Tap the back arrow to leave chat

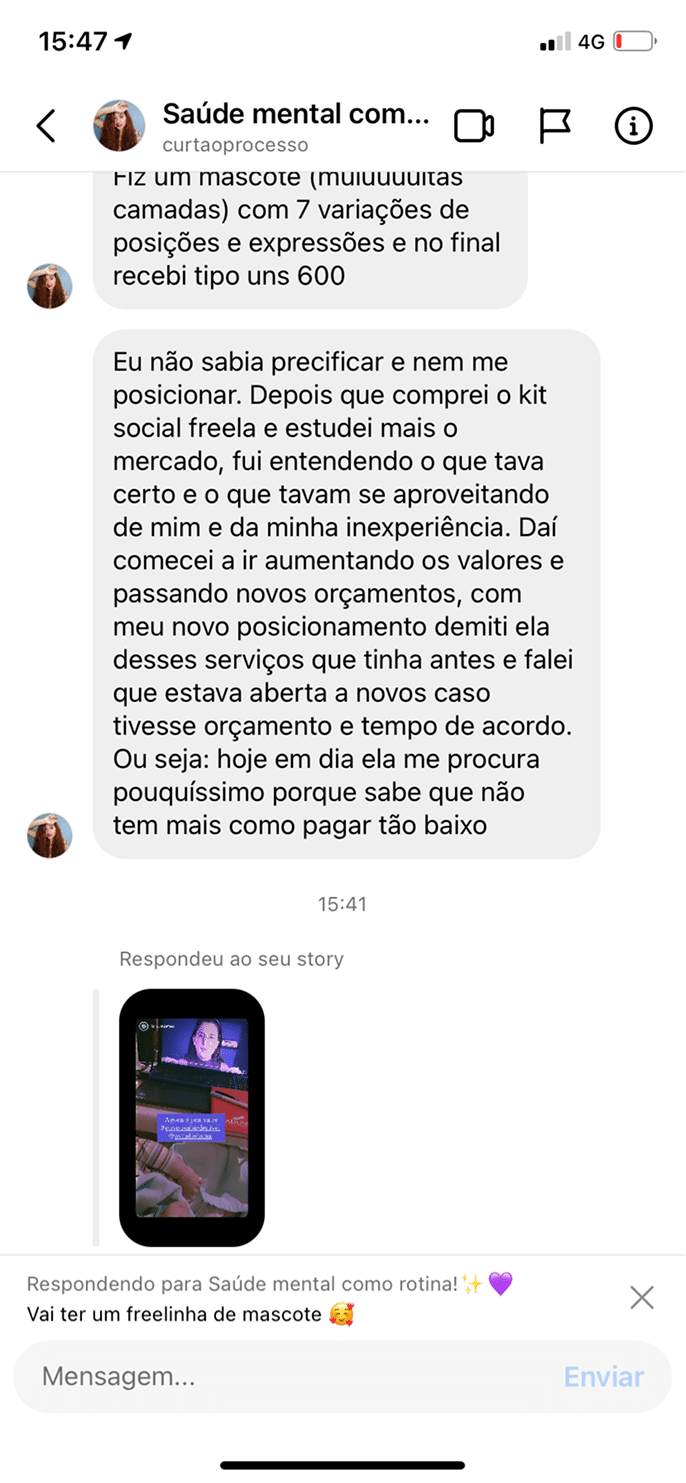click(46, 126)
